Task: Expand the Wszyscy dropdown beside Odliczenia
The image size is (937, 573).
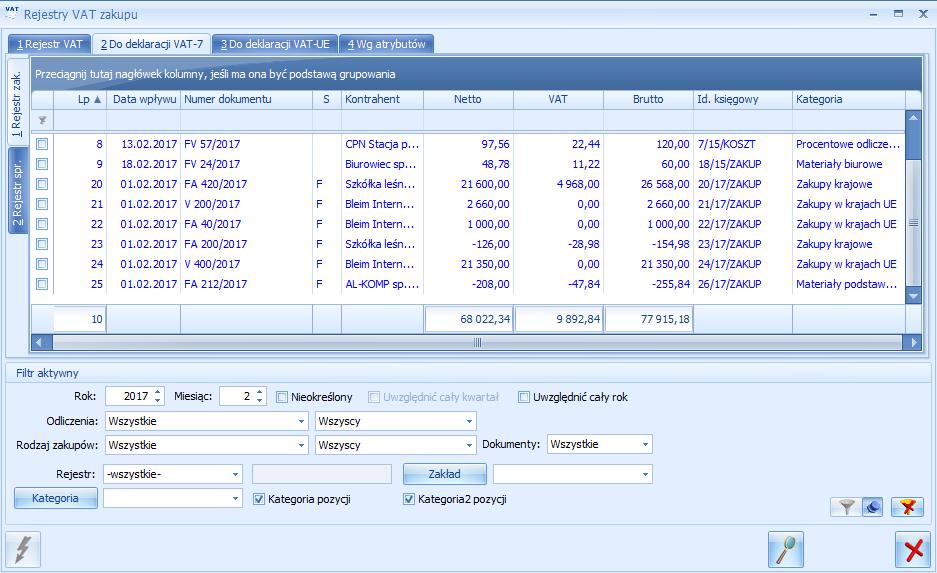Action: pyautogui.click(x=470, y=421)
